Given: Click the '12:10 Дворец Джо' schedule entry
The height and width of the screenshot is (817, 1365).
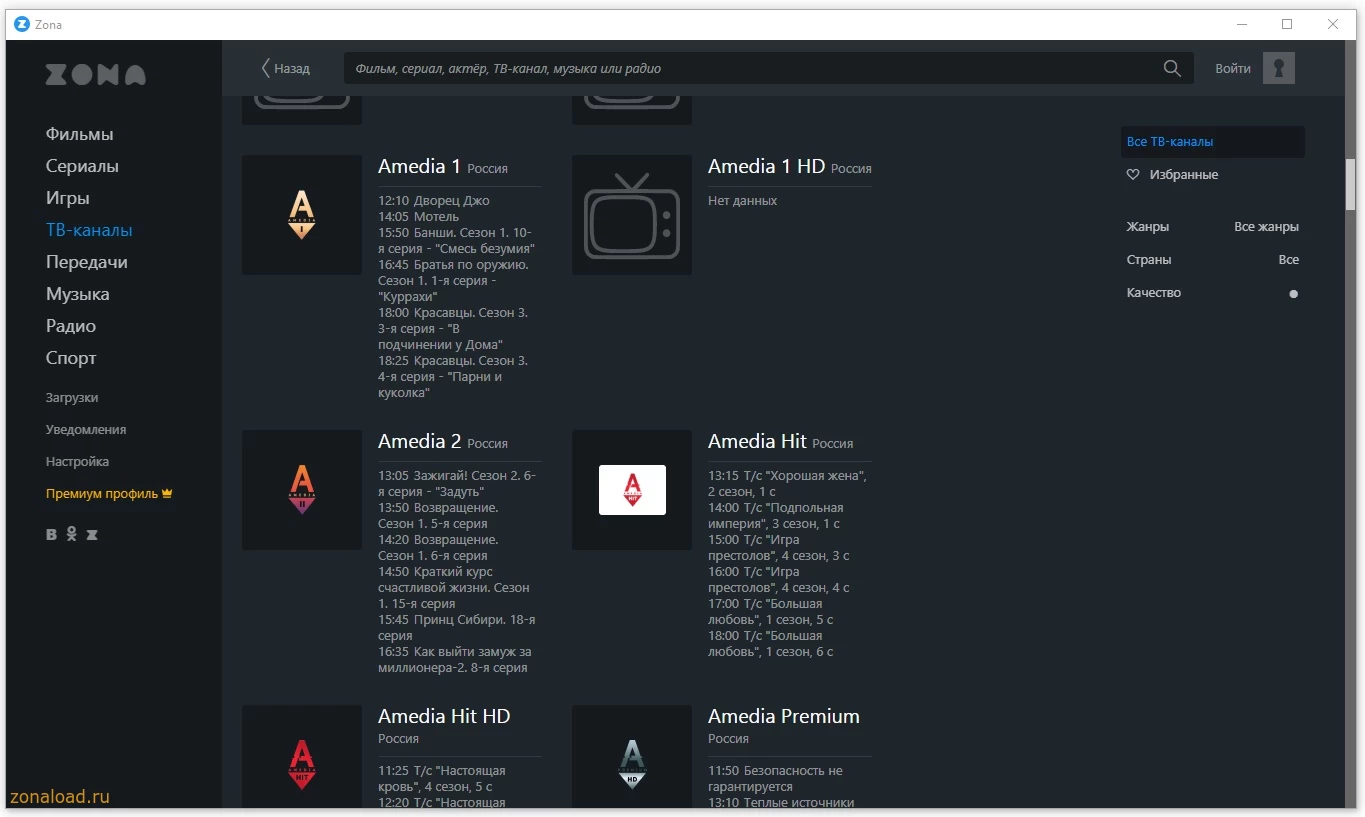Looking at the screenshot, I should click(434, 201).
